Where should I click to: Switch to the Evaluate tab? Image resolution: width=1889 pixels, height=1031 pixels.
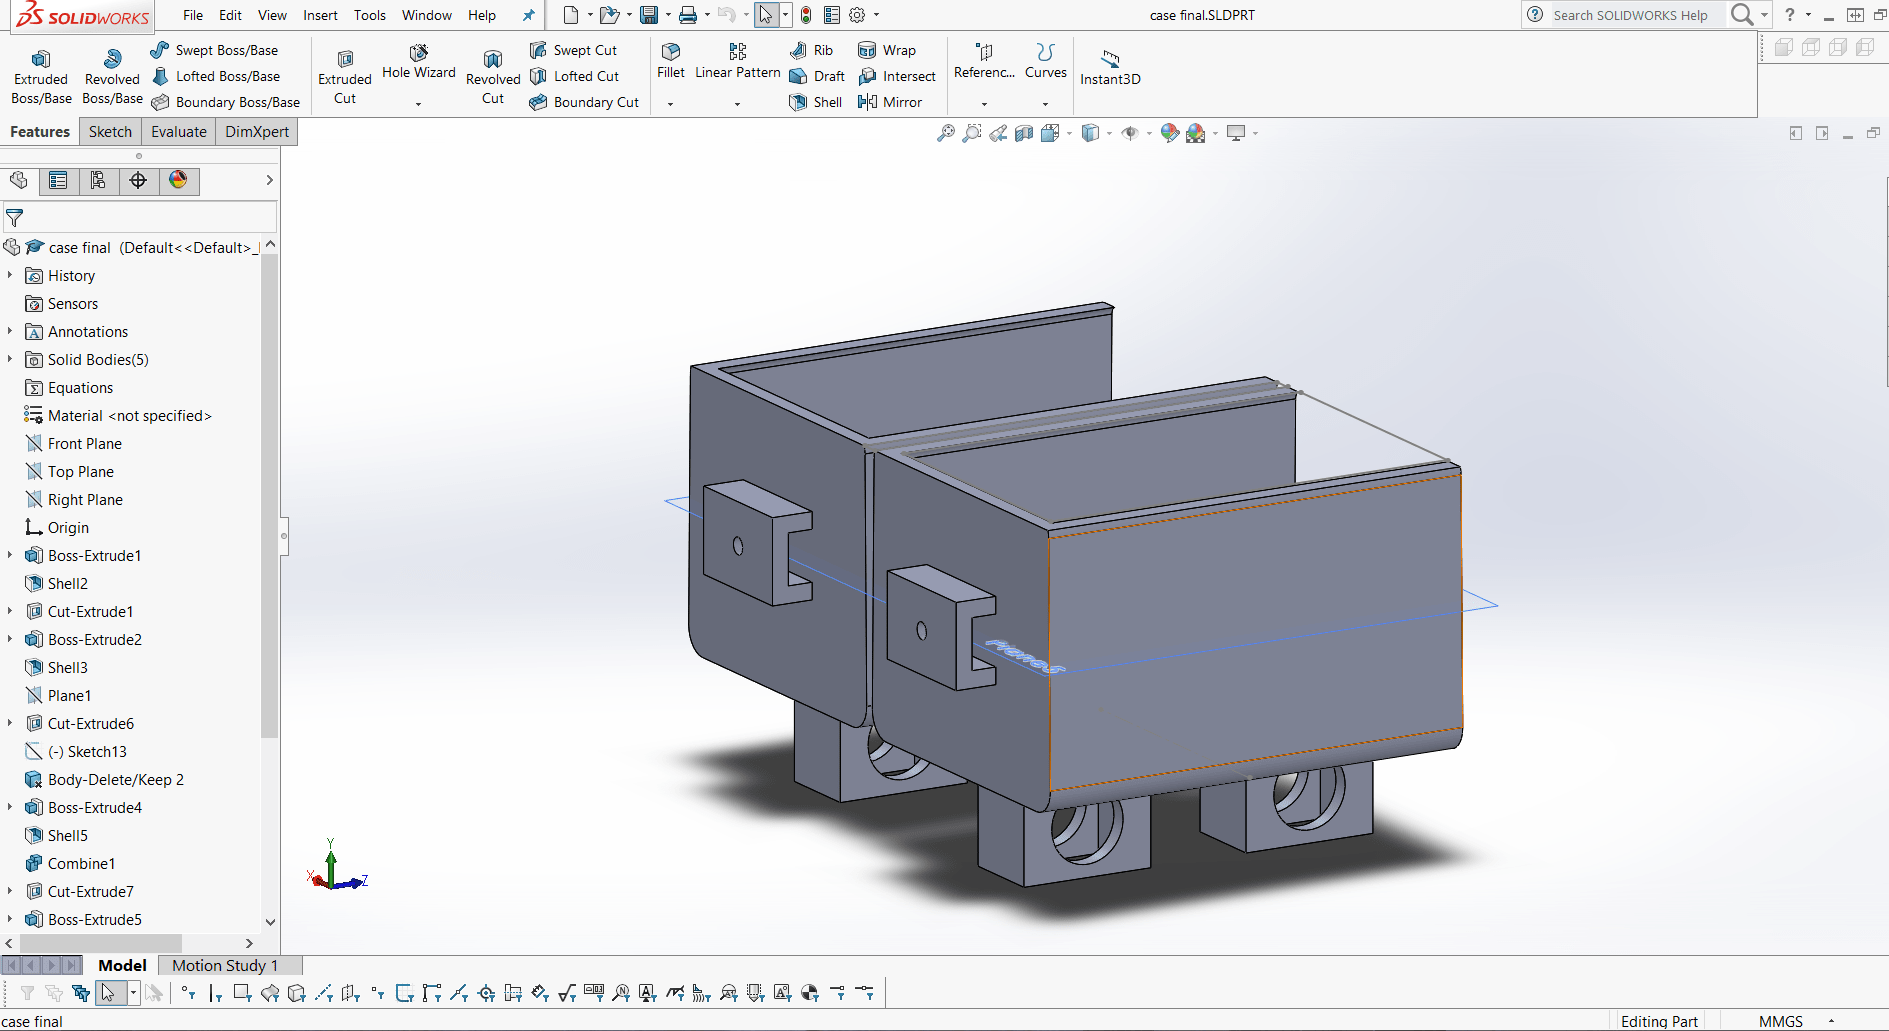(179, 132)
